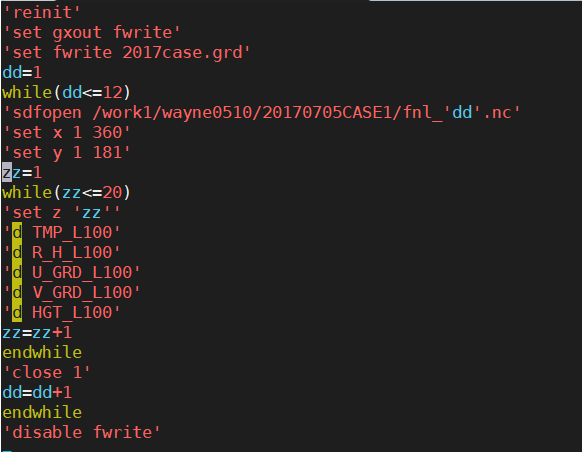Click the 2017case.grd filename text
The height and width of the screenshot is (452, 582).
coord(182,53)
